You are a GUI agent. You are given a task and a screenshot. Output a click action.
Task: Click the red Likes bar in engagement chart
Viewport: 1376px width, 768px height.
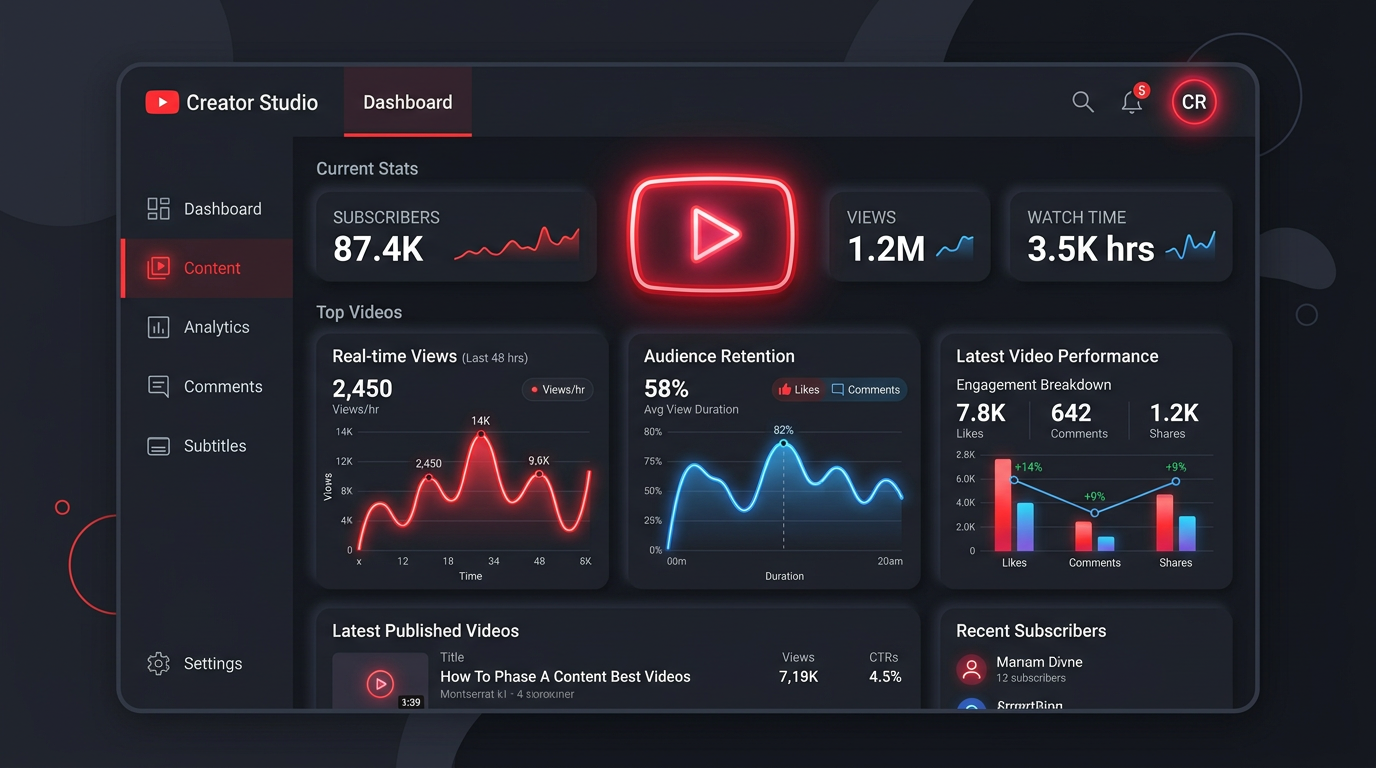point(1003,505)
